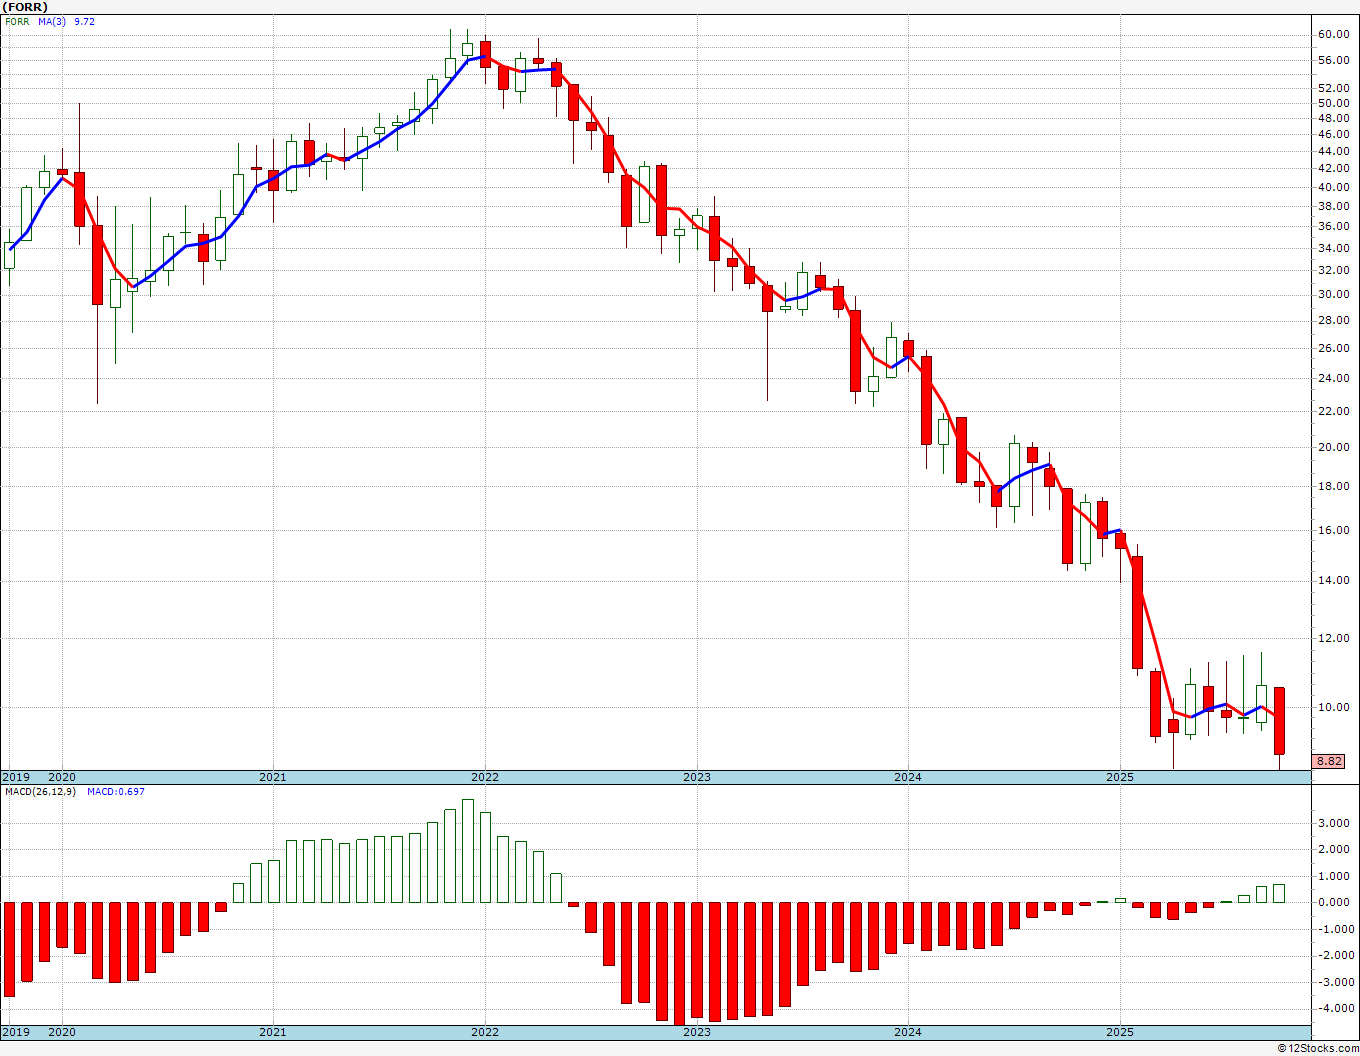Select "2020" on the MACD panel time axis
This screenshot has width=1360, height=1056.
click(62, 1032)
